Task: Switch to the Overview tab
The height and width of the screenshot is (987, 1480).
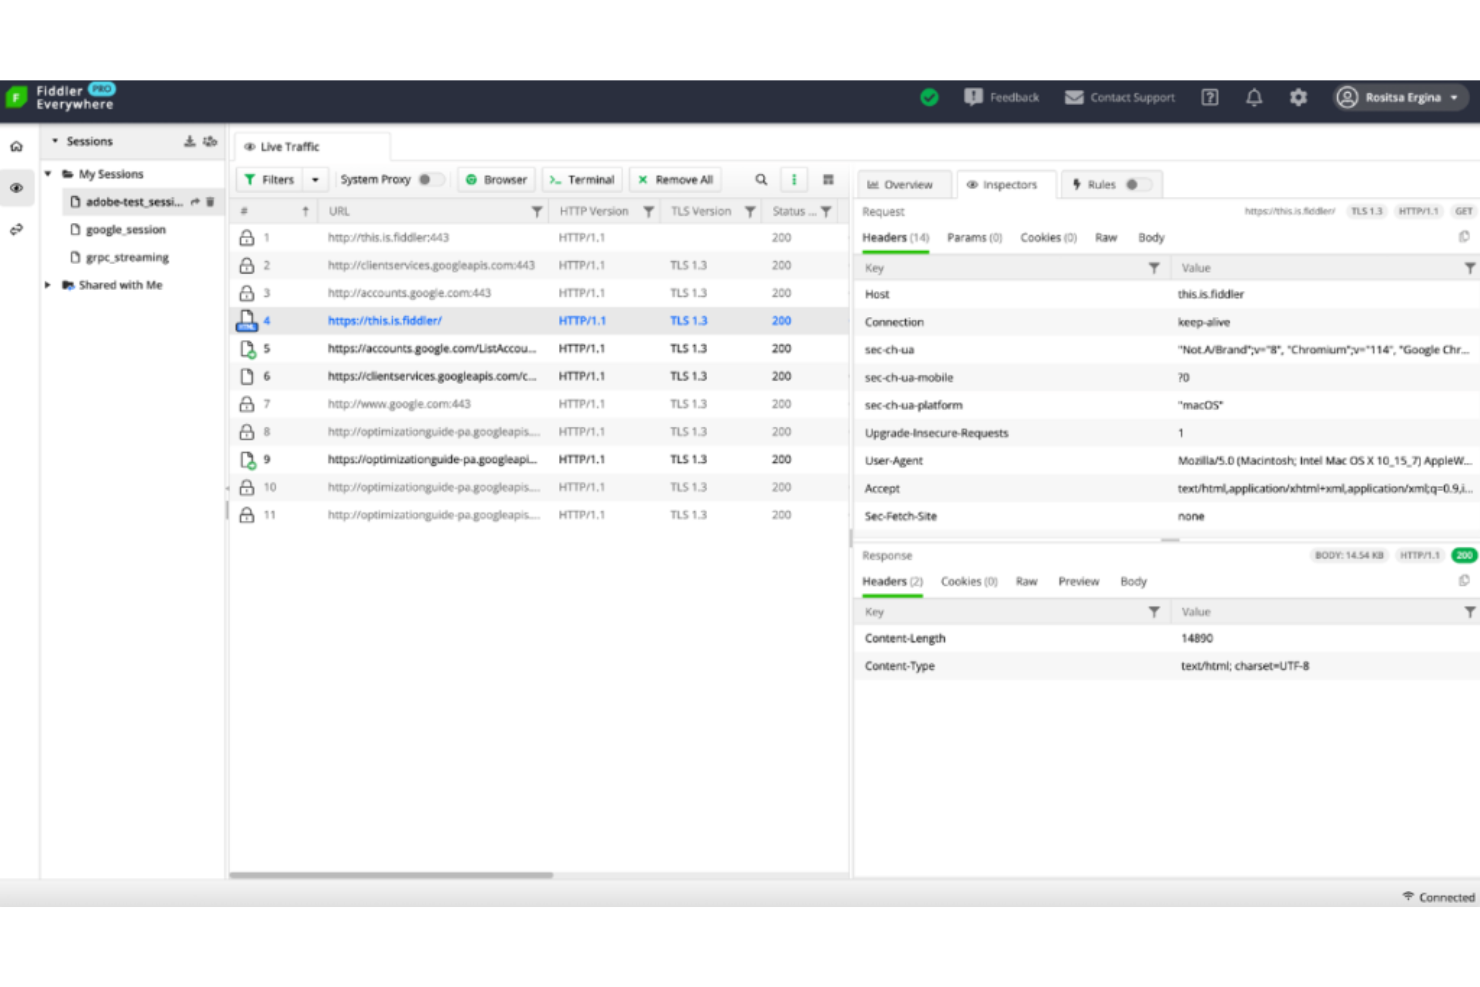Action: [900, 184]
